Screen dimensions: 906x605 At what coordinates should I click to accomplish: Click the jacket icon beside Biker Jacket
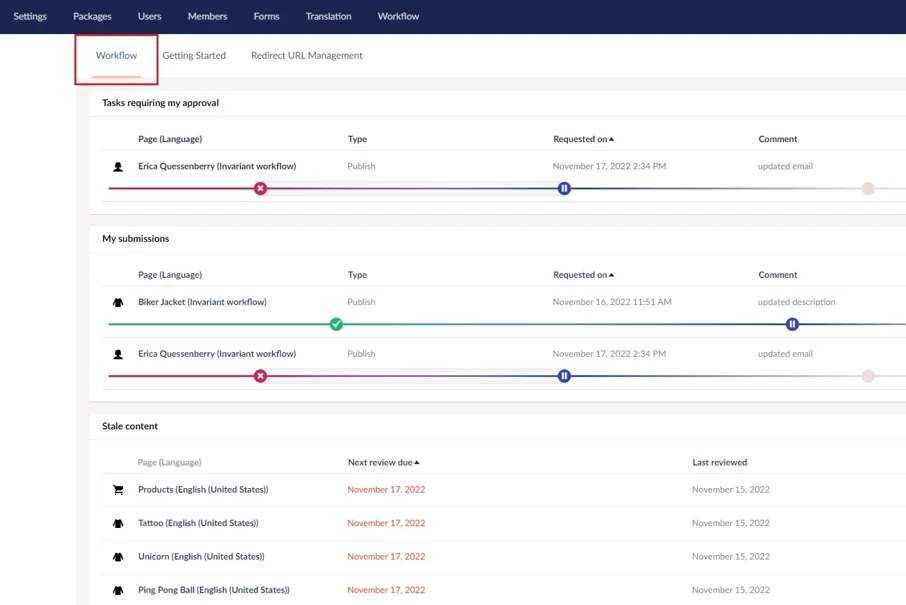tap(118, 302)
